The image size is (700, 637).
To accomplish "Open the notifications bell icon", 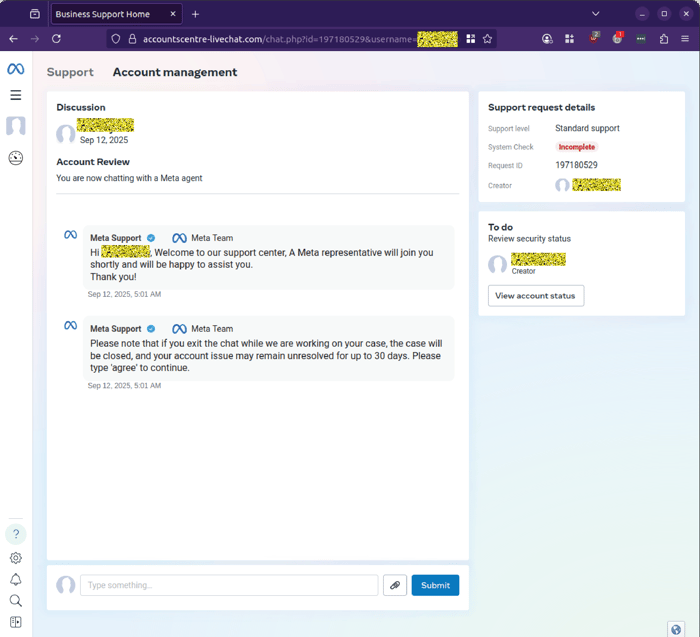I will pyautogui.click(x=16, y=579).
